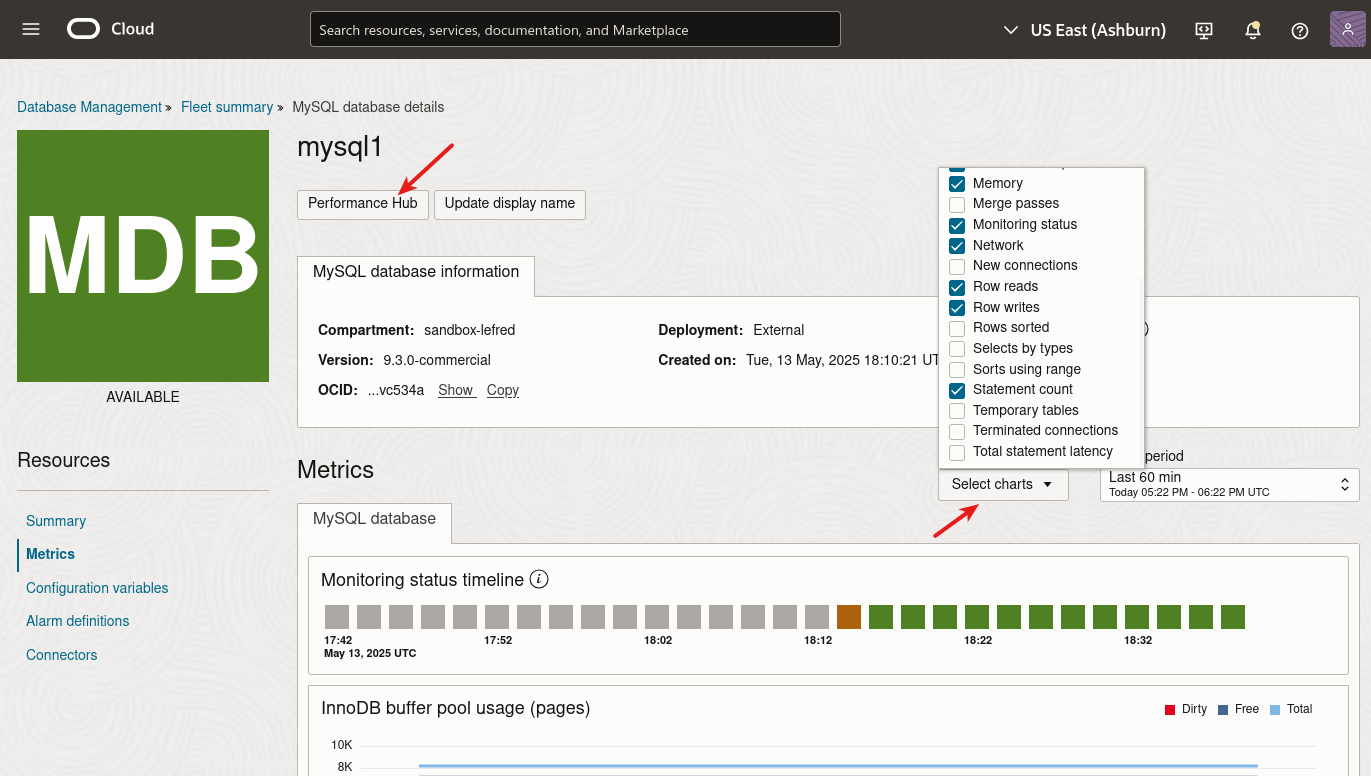Screen dimensions: 1371x776
Task: Show Monitoring status timeline info icon
Action: (x=539, y=580)
